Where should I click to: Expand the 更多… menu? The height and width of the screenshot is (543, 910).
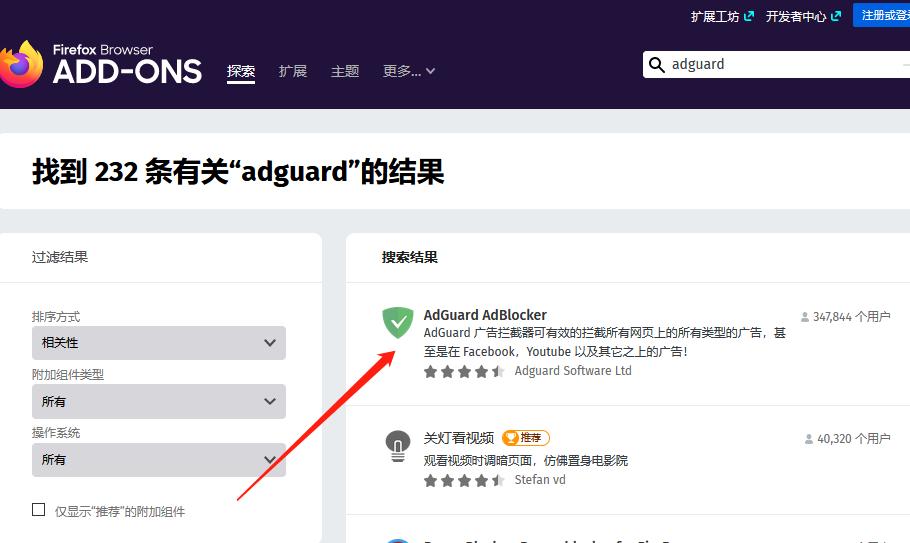[409, 71]
